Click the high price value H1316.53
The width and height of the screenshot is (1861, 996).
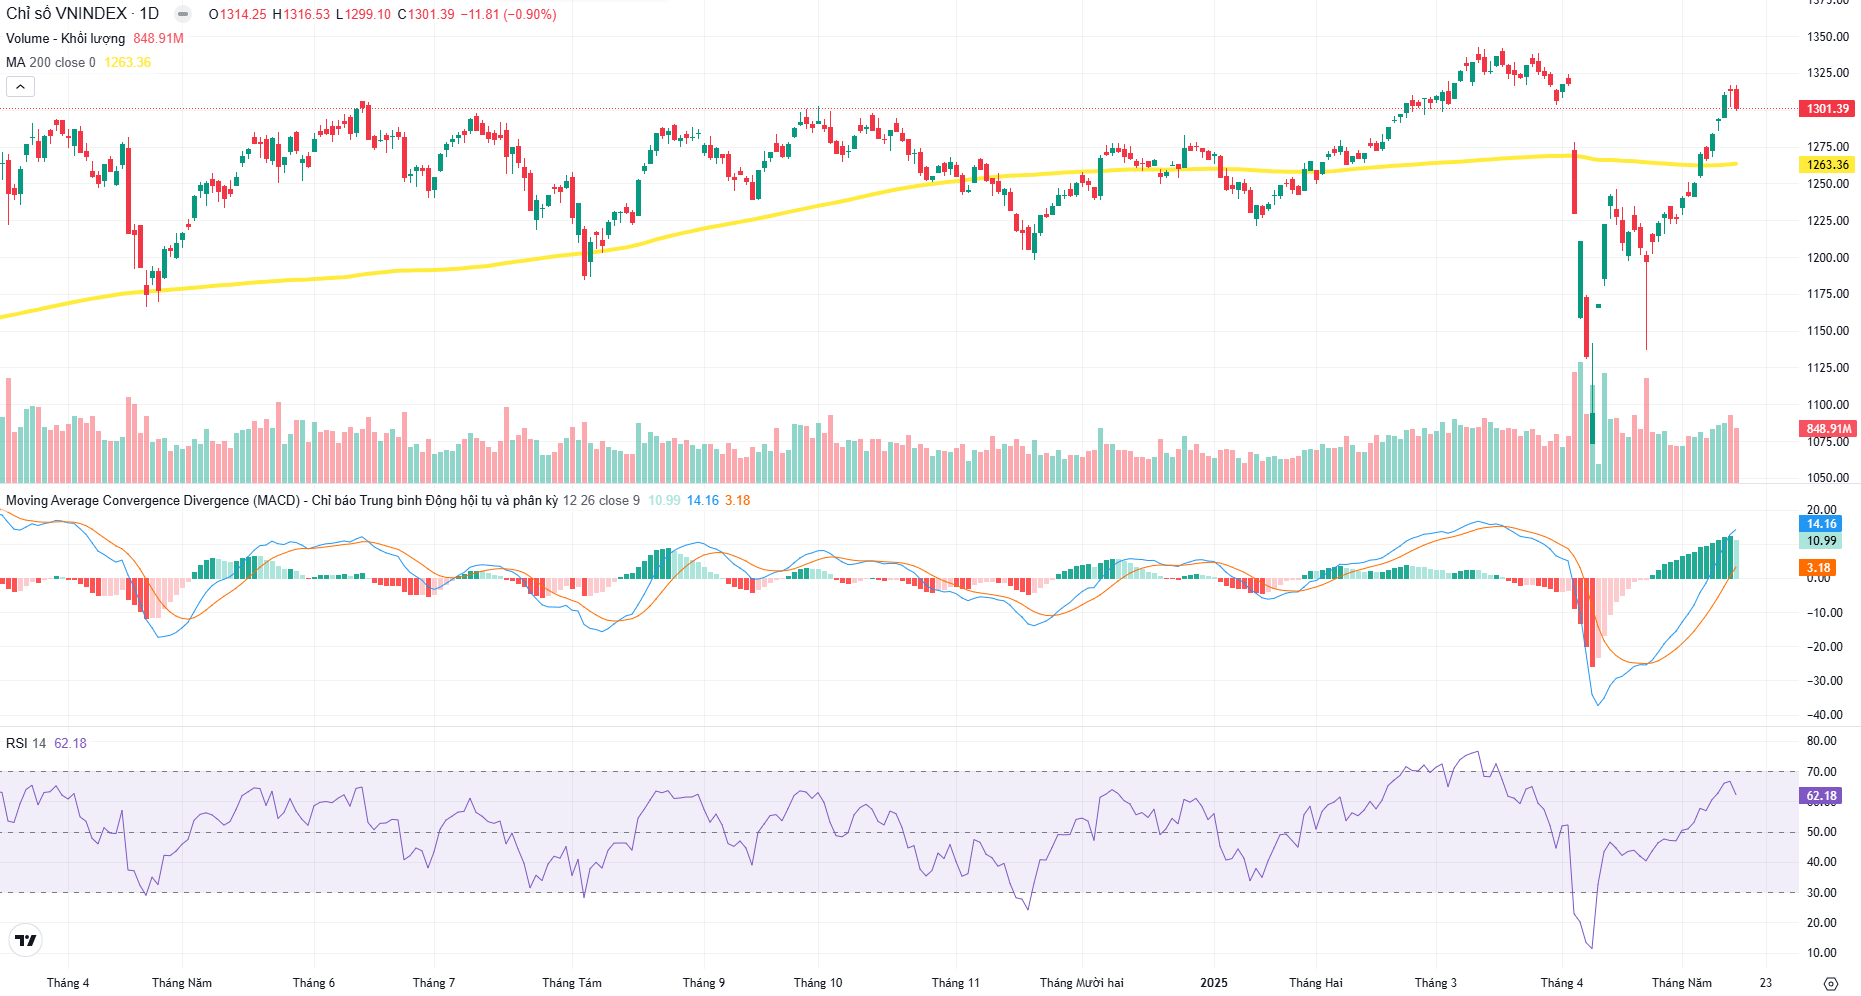tap(301, 14)
